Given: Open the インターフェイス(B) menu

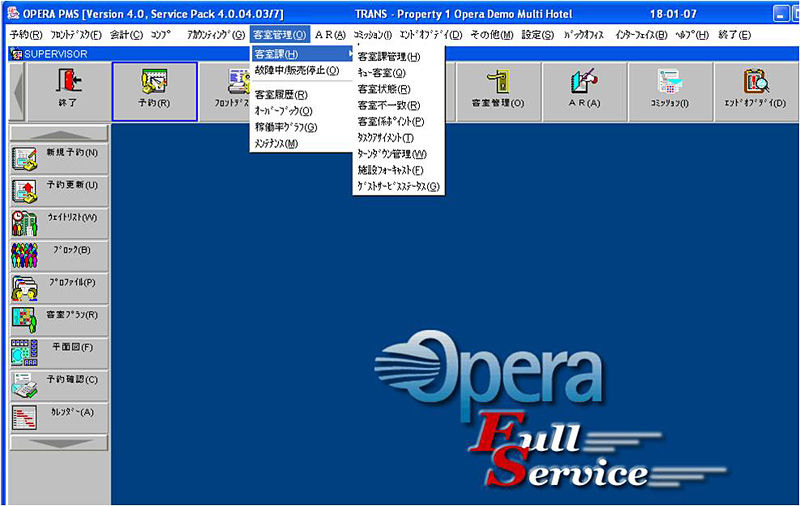Looking at the screenshot, I should pos(641,35).
